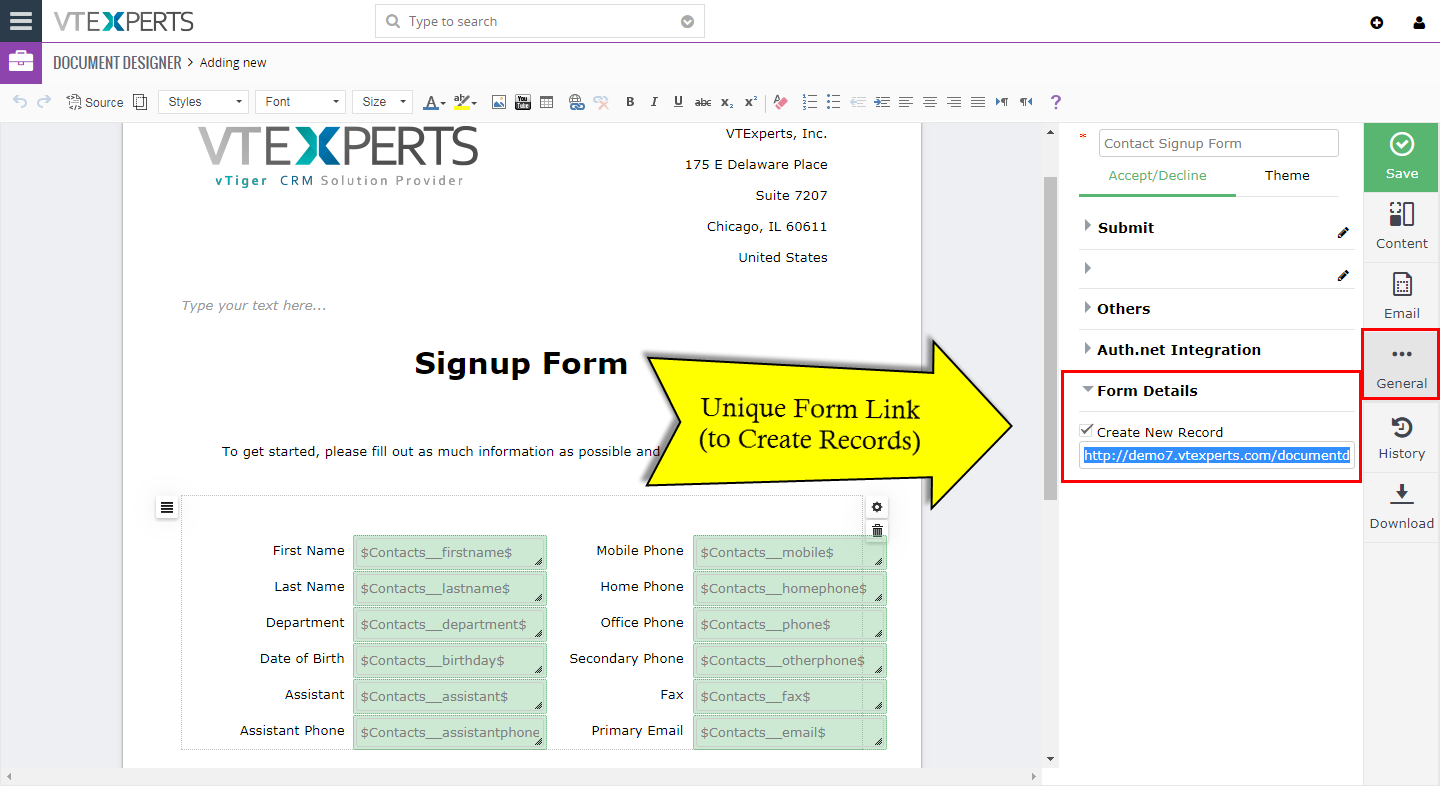
Task: Delete the block with trash icon
Action: (x=877, y=531)
